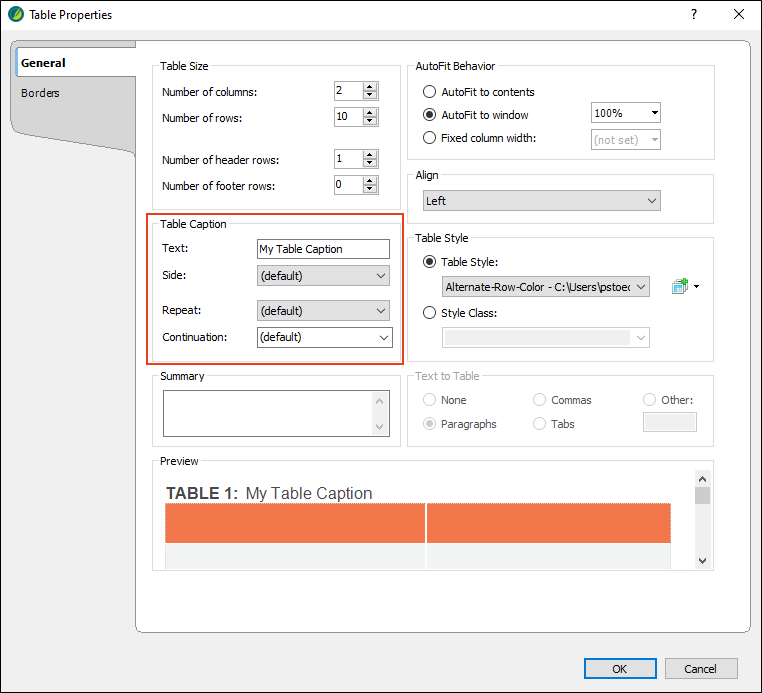Click the caption Text input field
Image resolution: width=762 pixels, height=693 pixels.
[323, 249]
